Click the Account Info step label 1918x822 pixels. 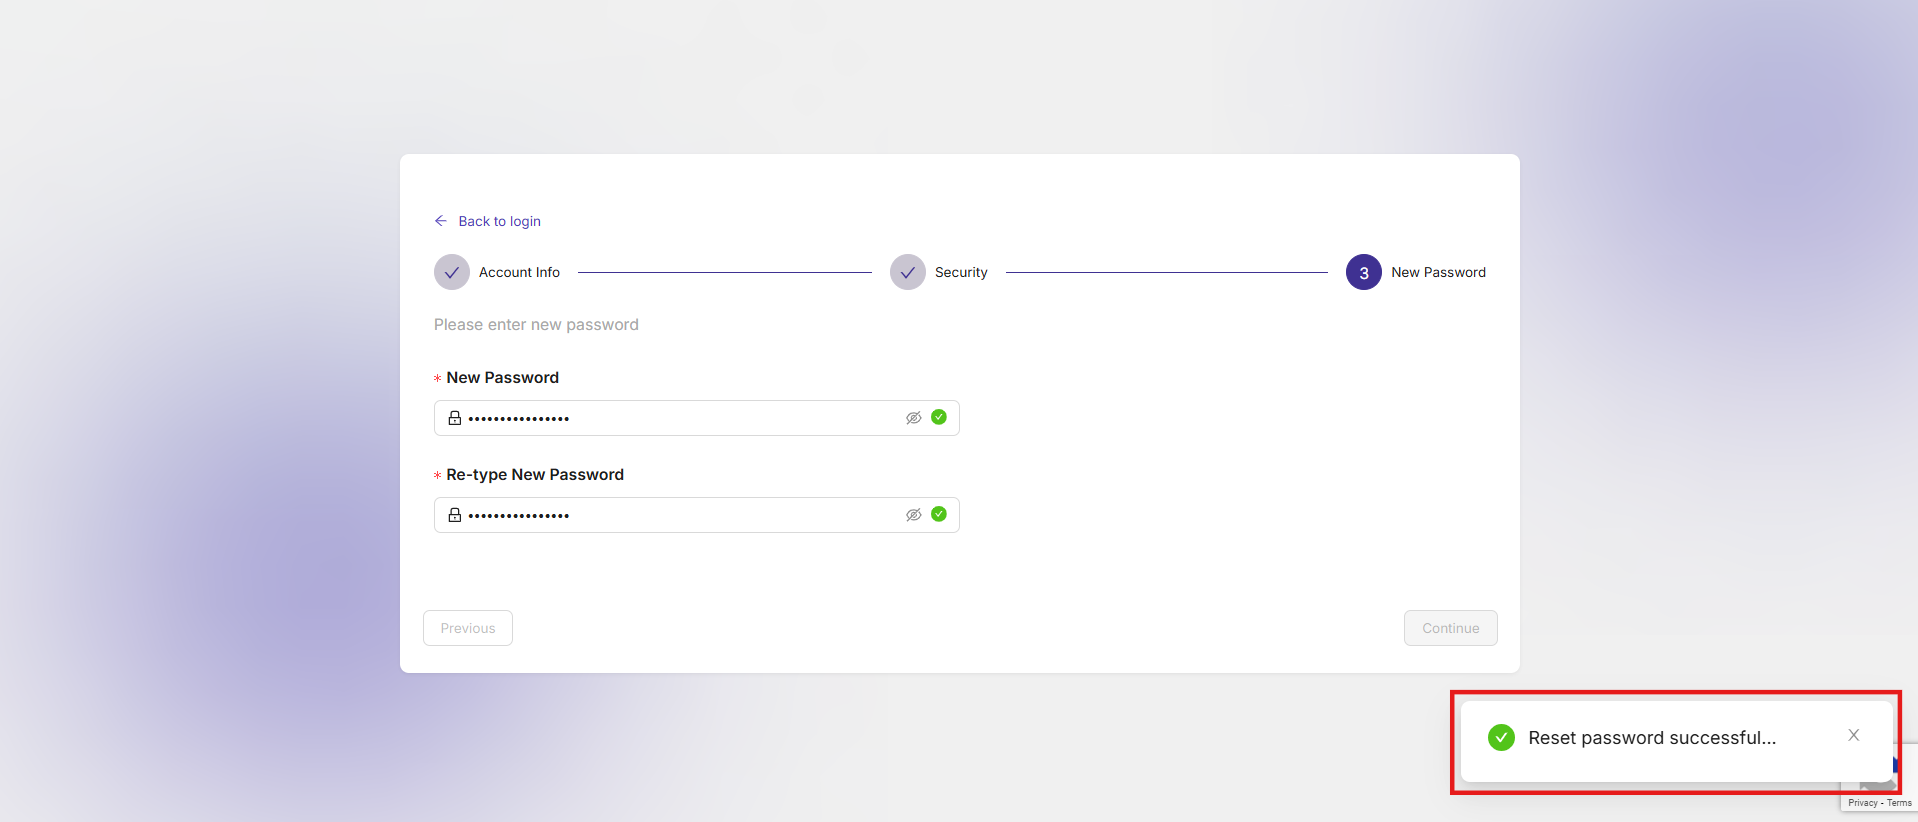[x=519, y=272]
